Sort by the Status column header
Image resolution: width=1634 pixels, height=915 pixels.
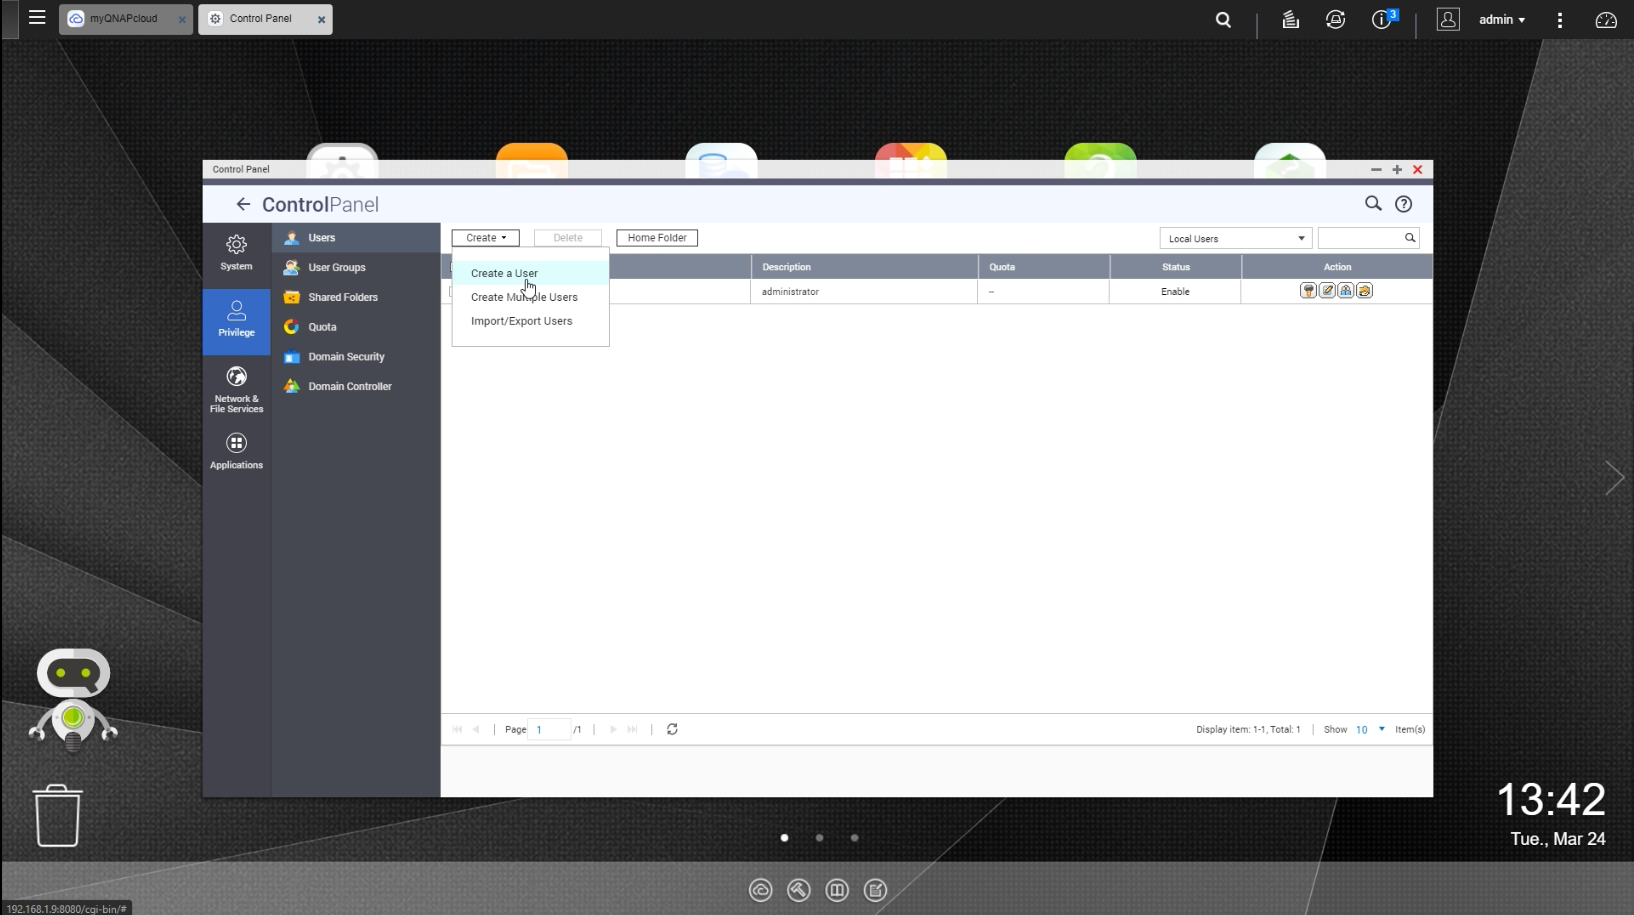point(1176,267)
